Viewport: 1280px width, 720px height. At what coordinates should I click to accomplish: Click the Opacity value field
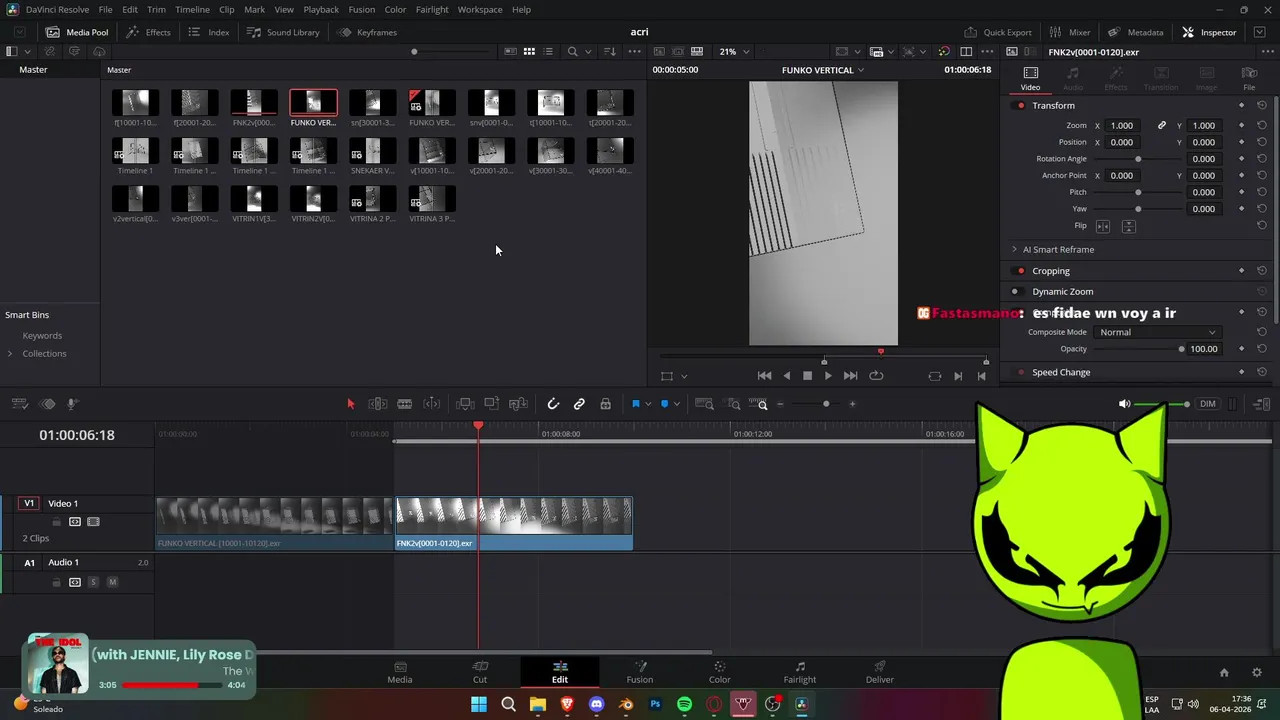(x=1203, y=349)
